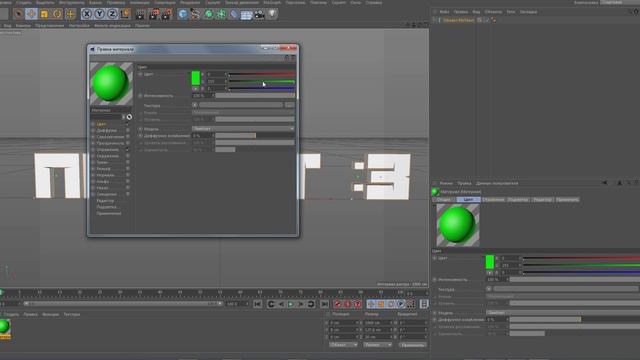The image size is (640, 360).
Task: Toggle the Отражение channel checkbox
Action: [x=128, y=150]
